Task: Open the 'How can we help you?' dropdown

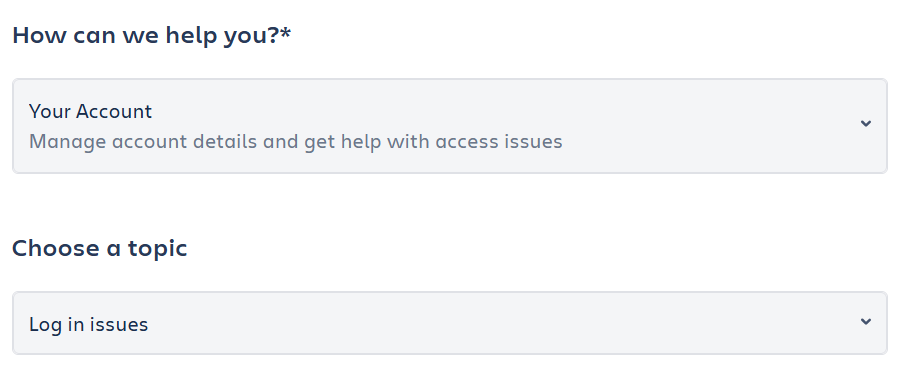Action: (x=449, y=126)
